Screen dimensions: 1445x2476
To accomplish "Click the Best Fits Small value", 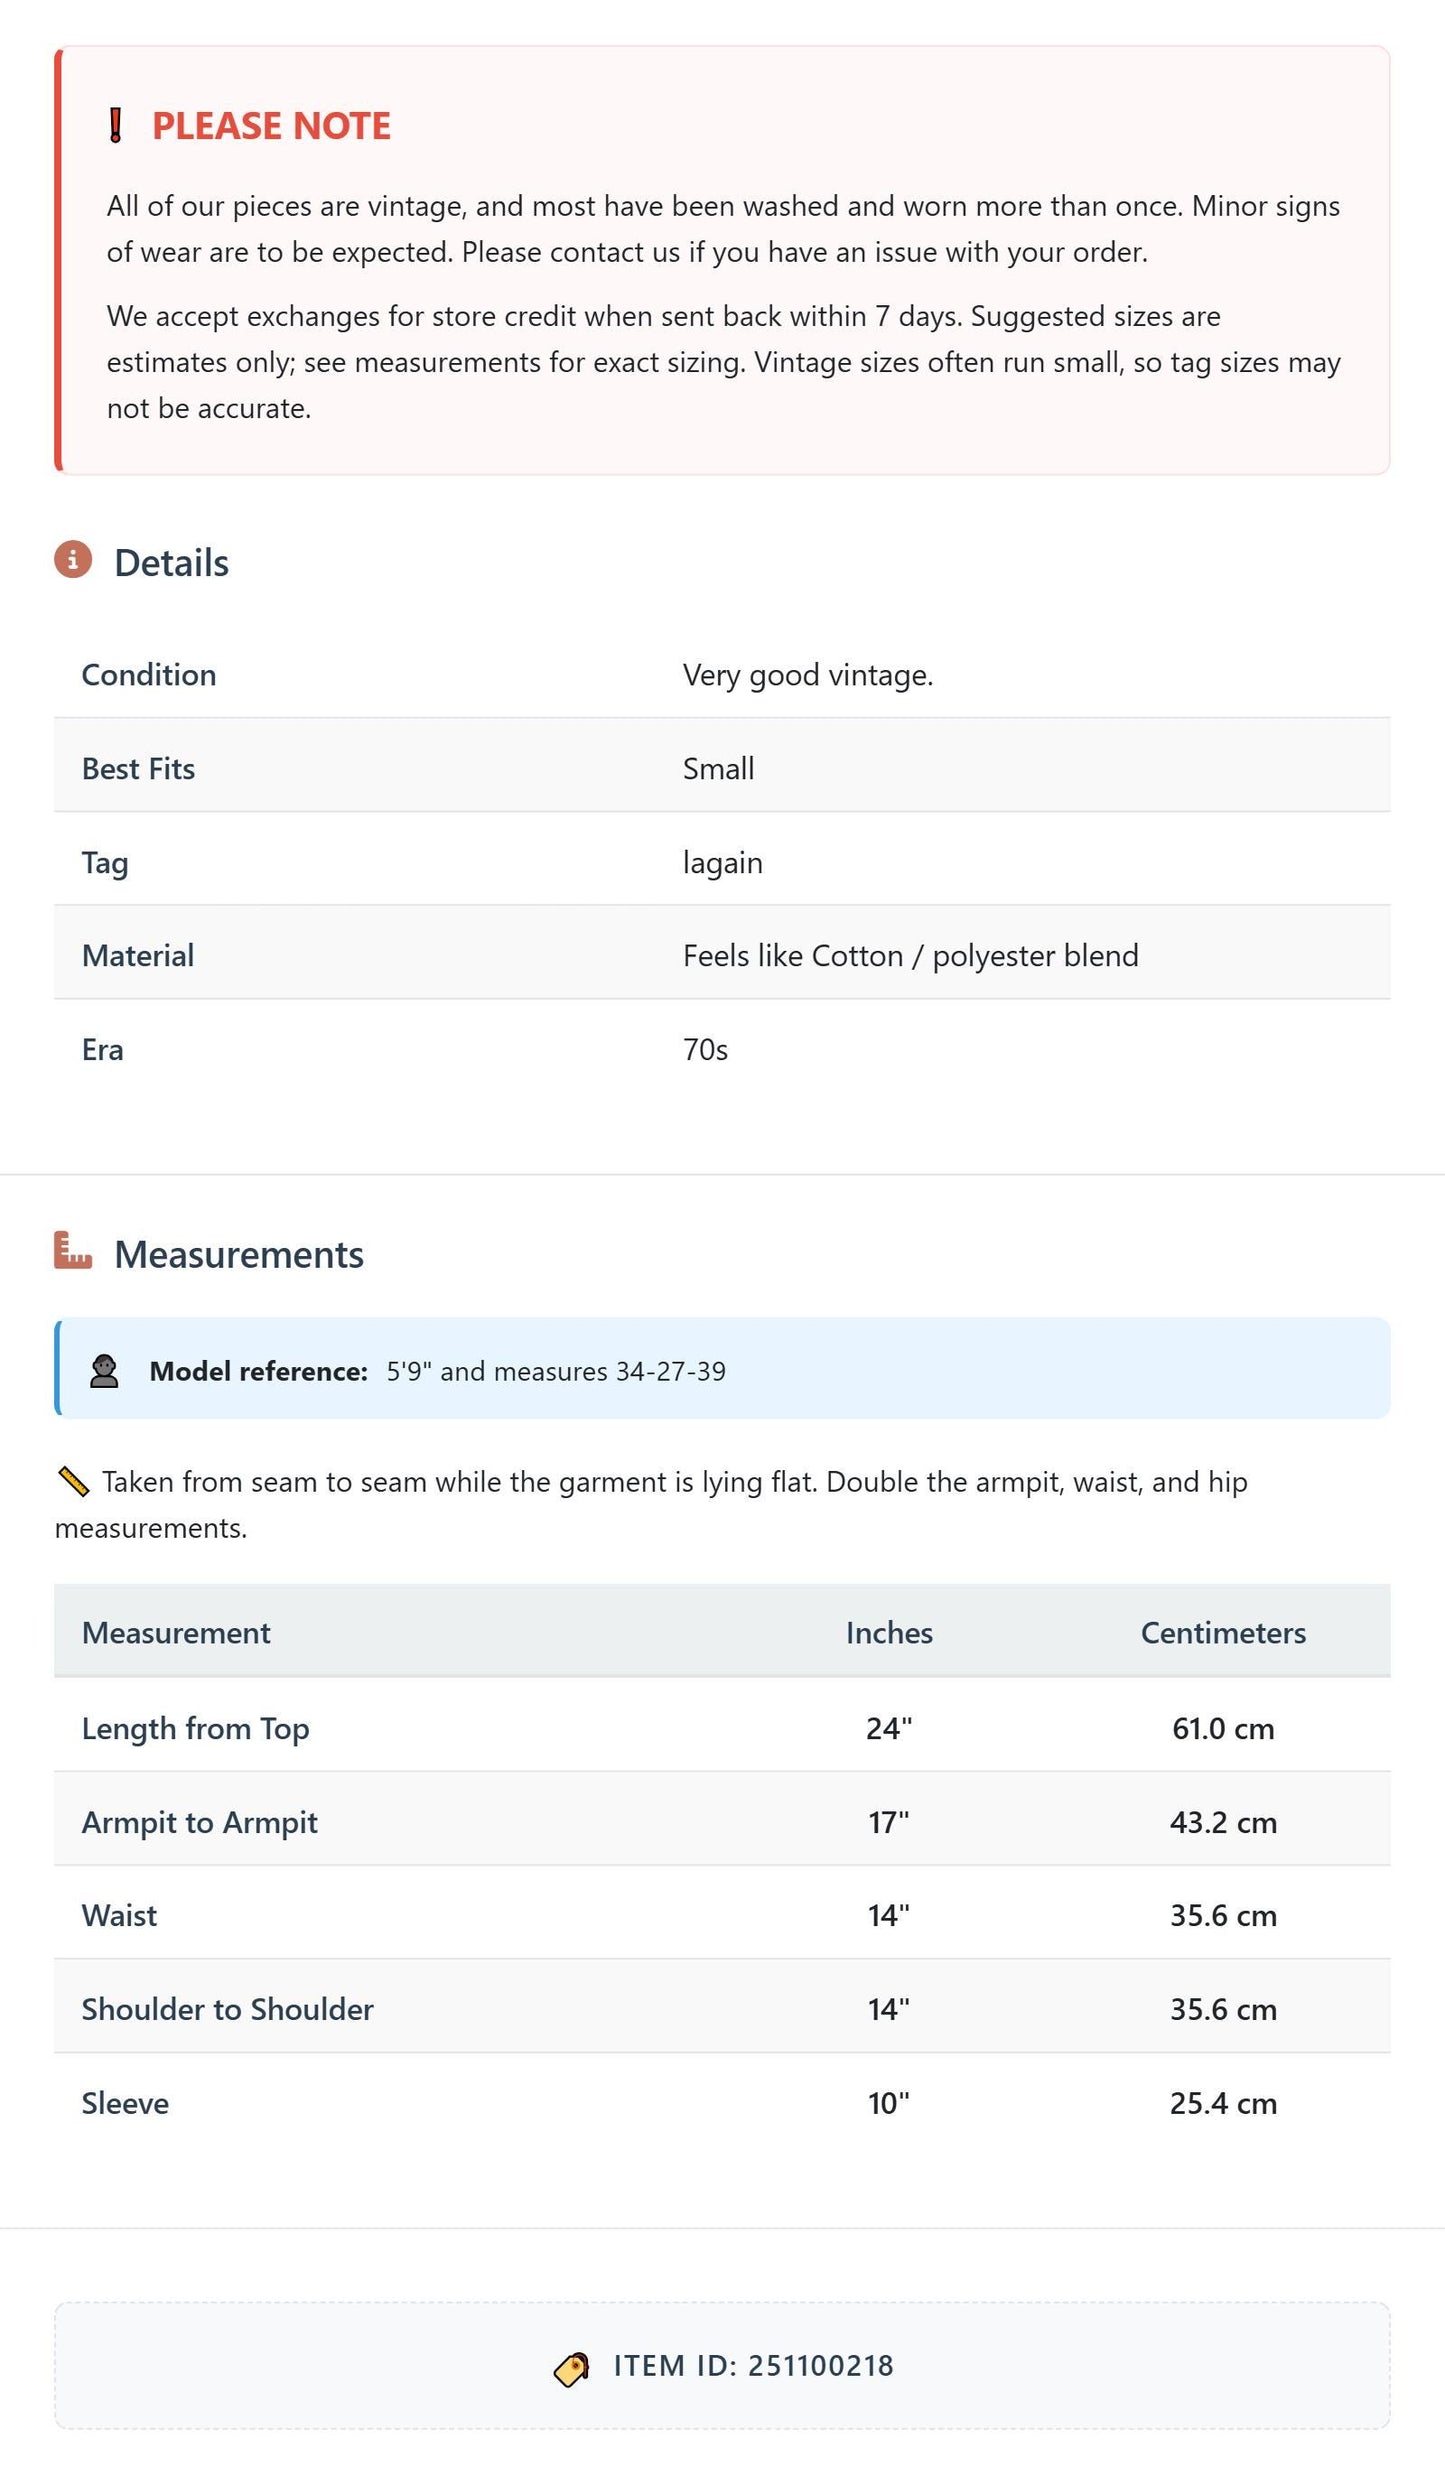I will [x=718, y=769].
